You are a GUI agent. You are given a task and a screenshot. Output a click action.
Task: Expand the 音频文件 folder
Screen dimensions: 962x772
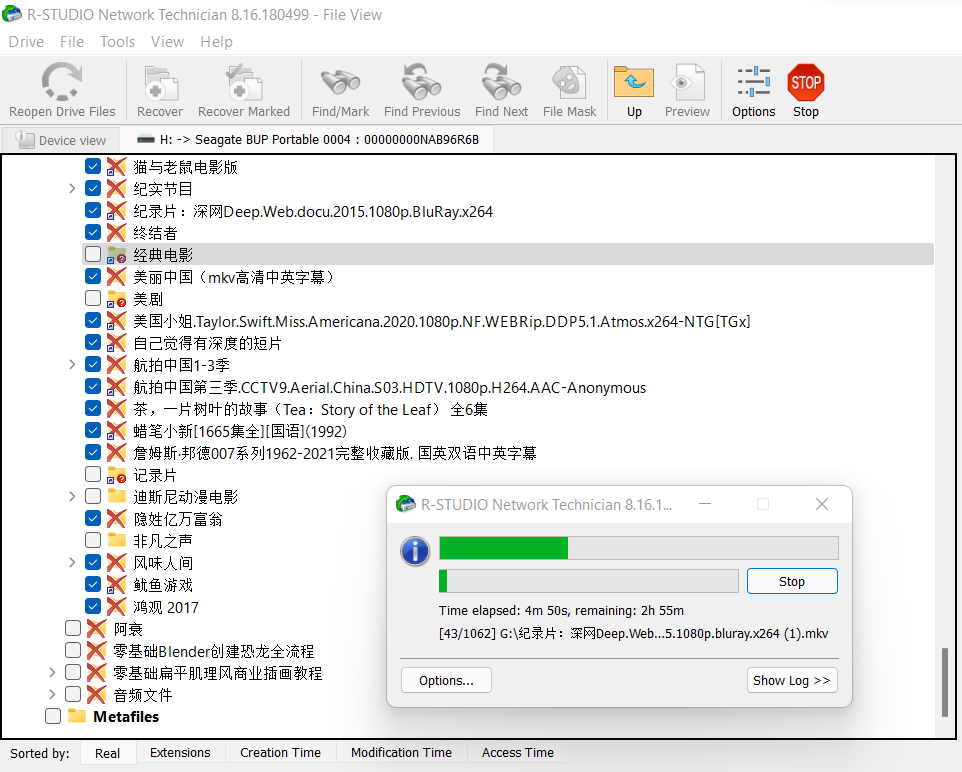tap(52, 694)
